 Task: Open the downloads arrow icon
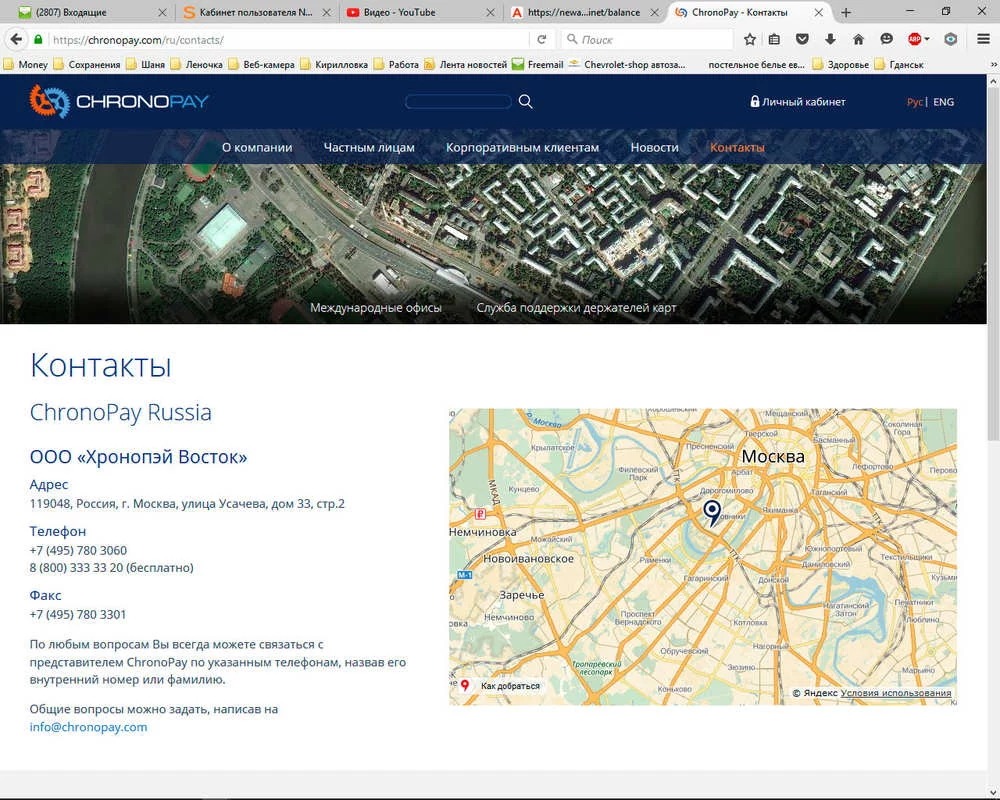click(830, 40)
